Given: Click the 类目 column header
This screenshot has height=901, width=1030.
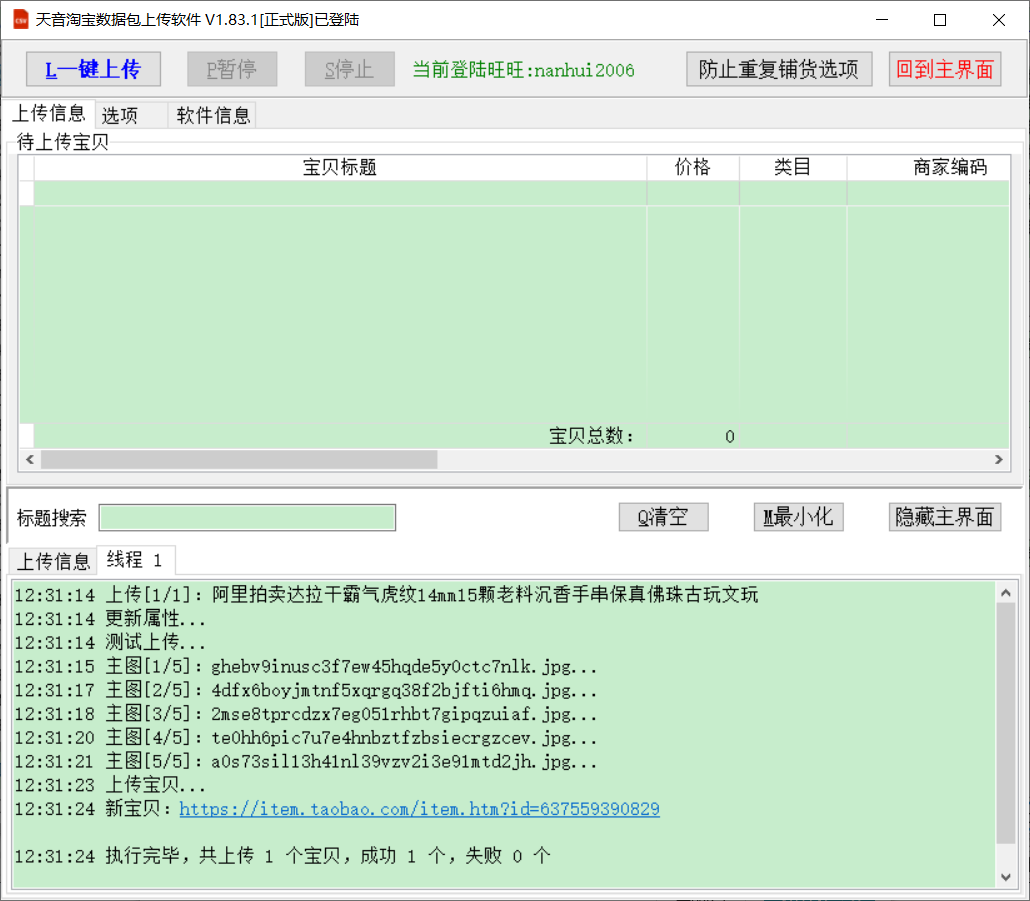Looking at the screenshot, I should pos(792,168).
